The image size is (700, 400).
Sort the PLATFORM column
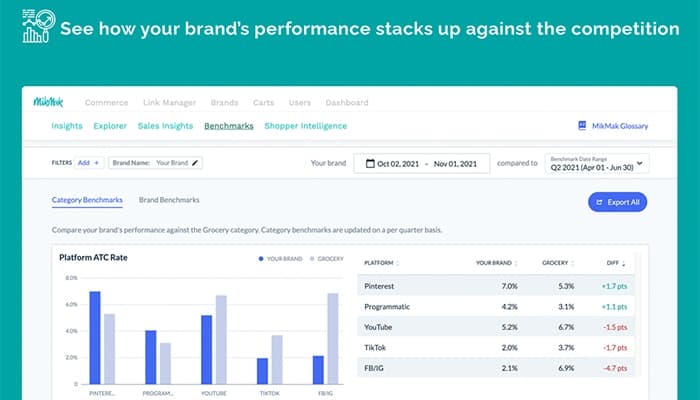coord(397,264)
